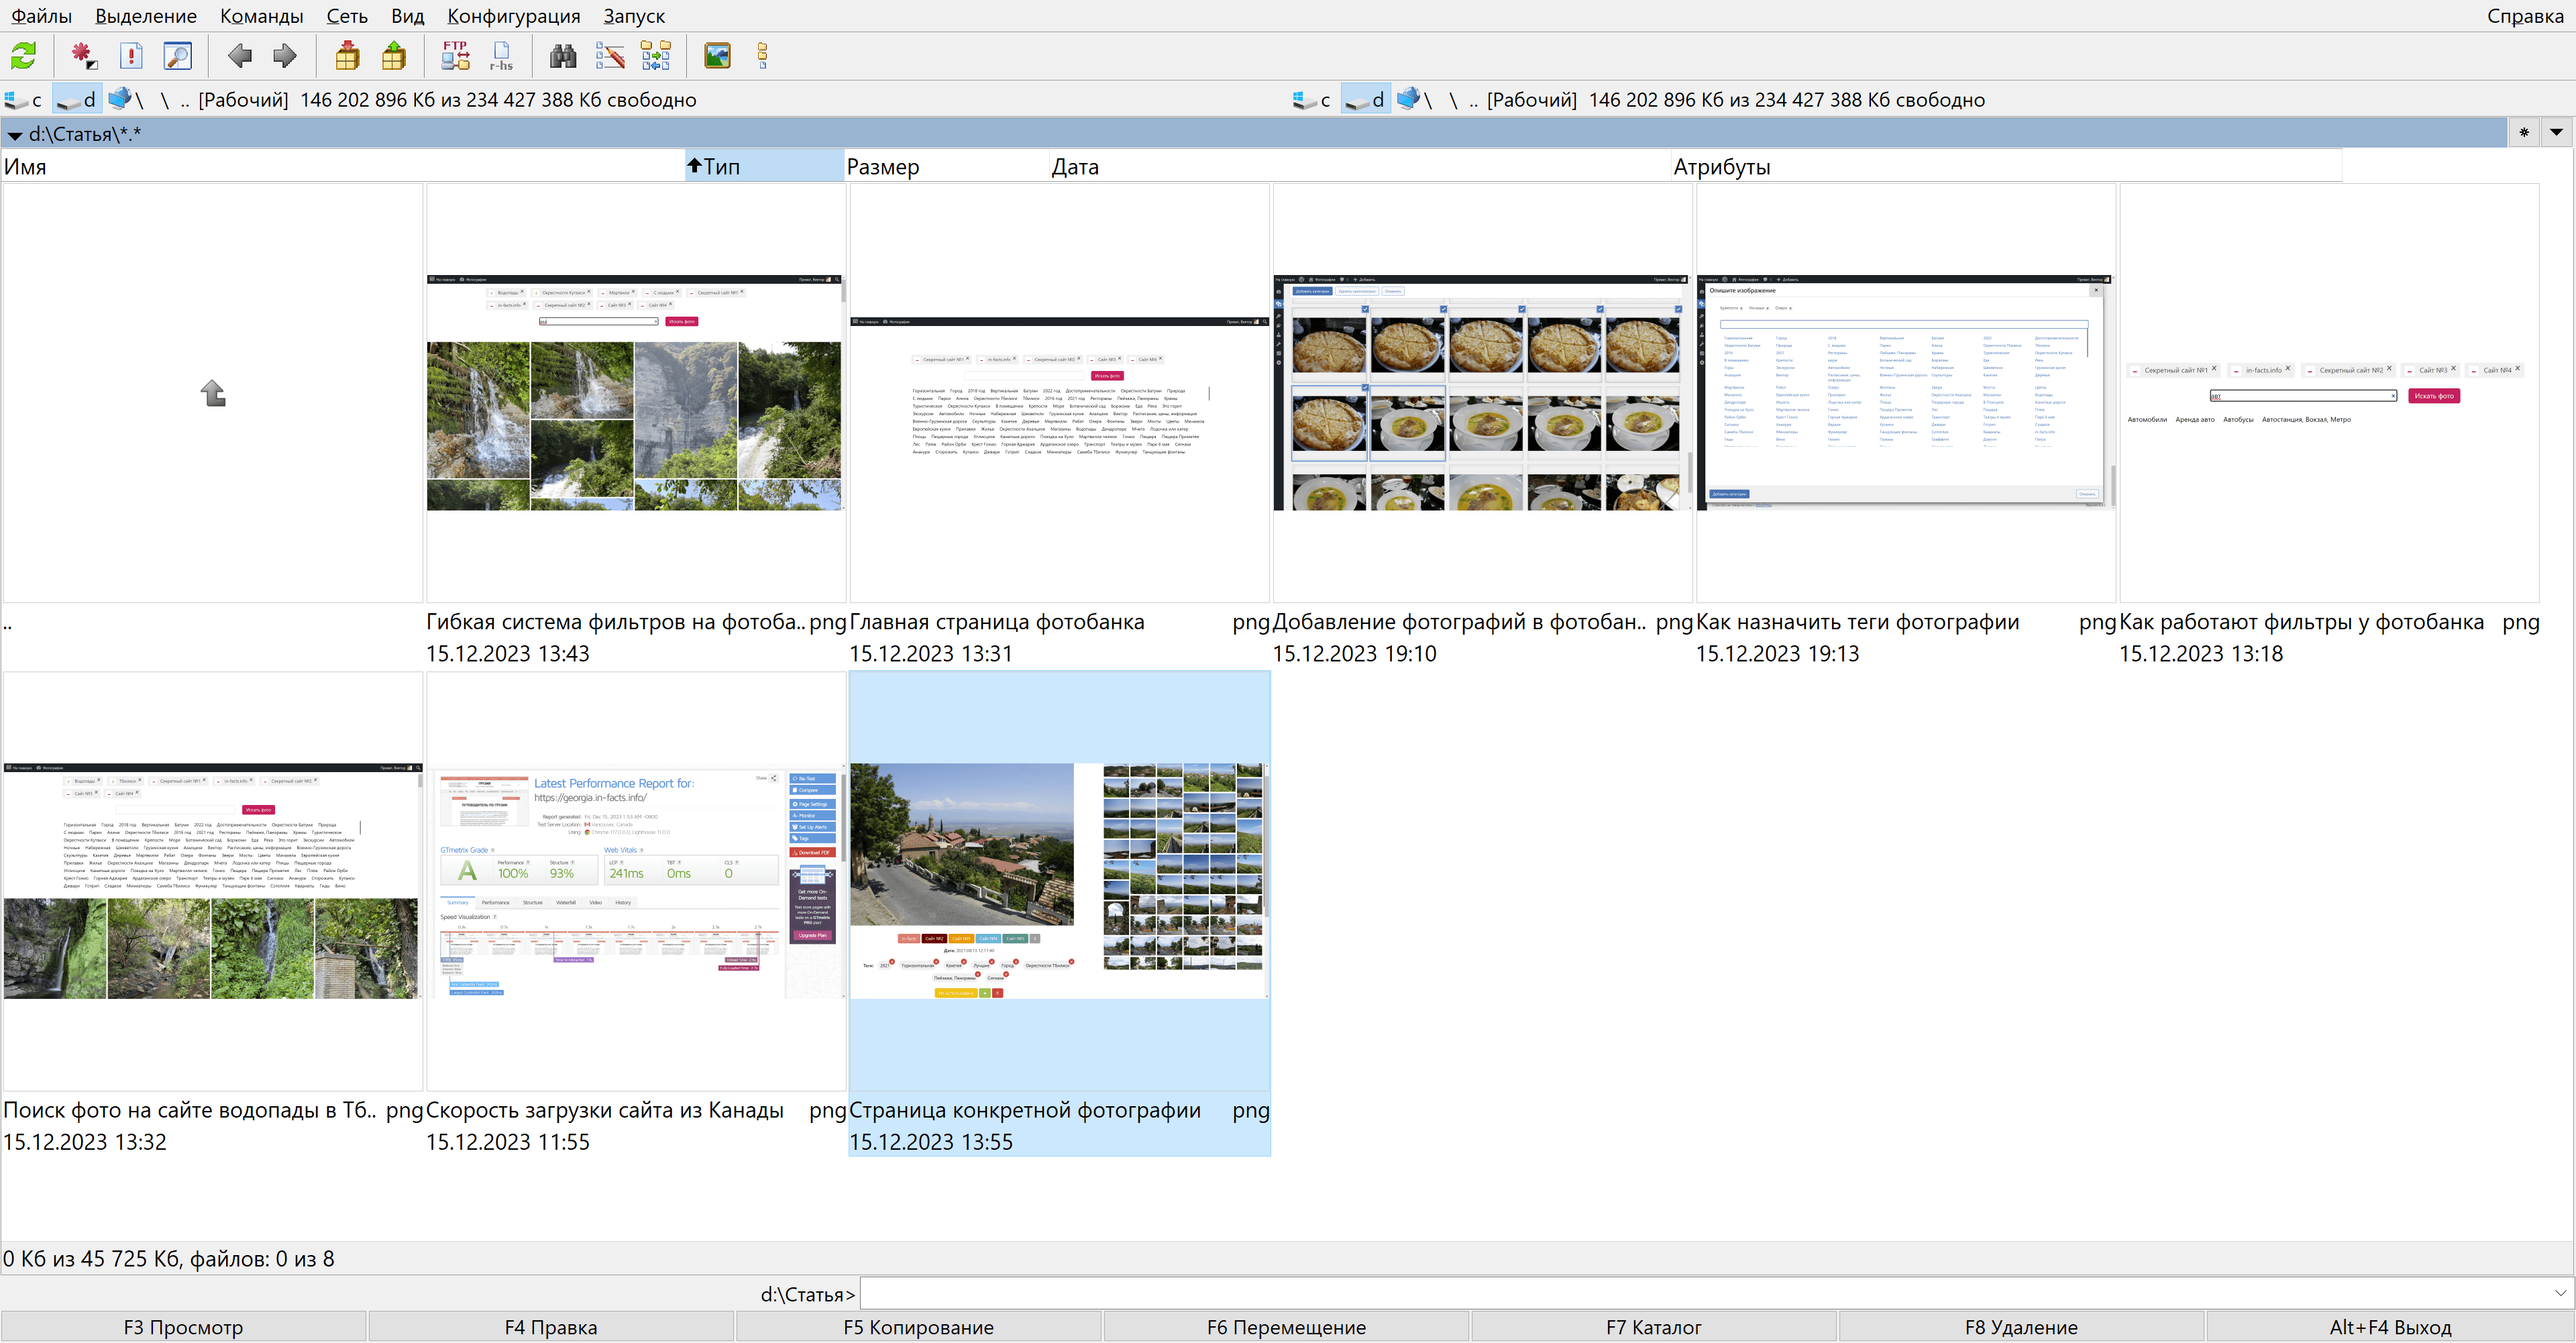Screen dimensions: 2576x1343
Task: Sort files by the Размер column
Action: point(883,167)
